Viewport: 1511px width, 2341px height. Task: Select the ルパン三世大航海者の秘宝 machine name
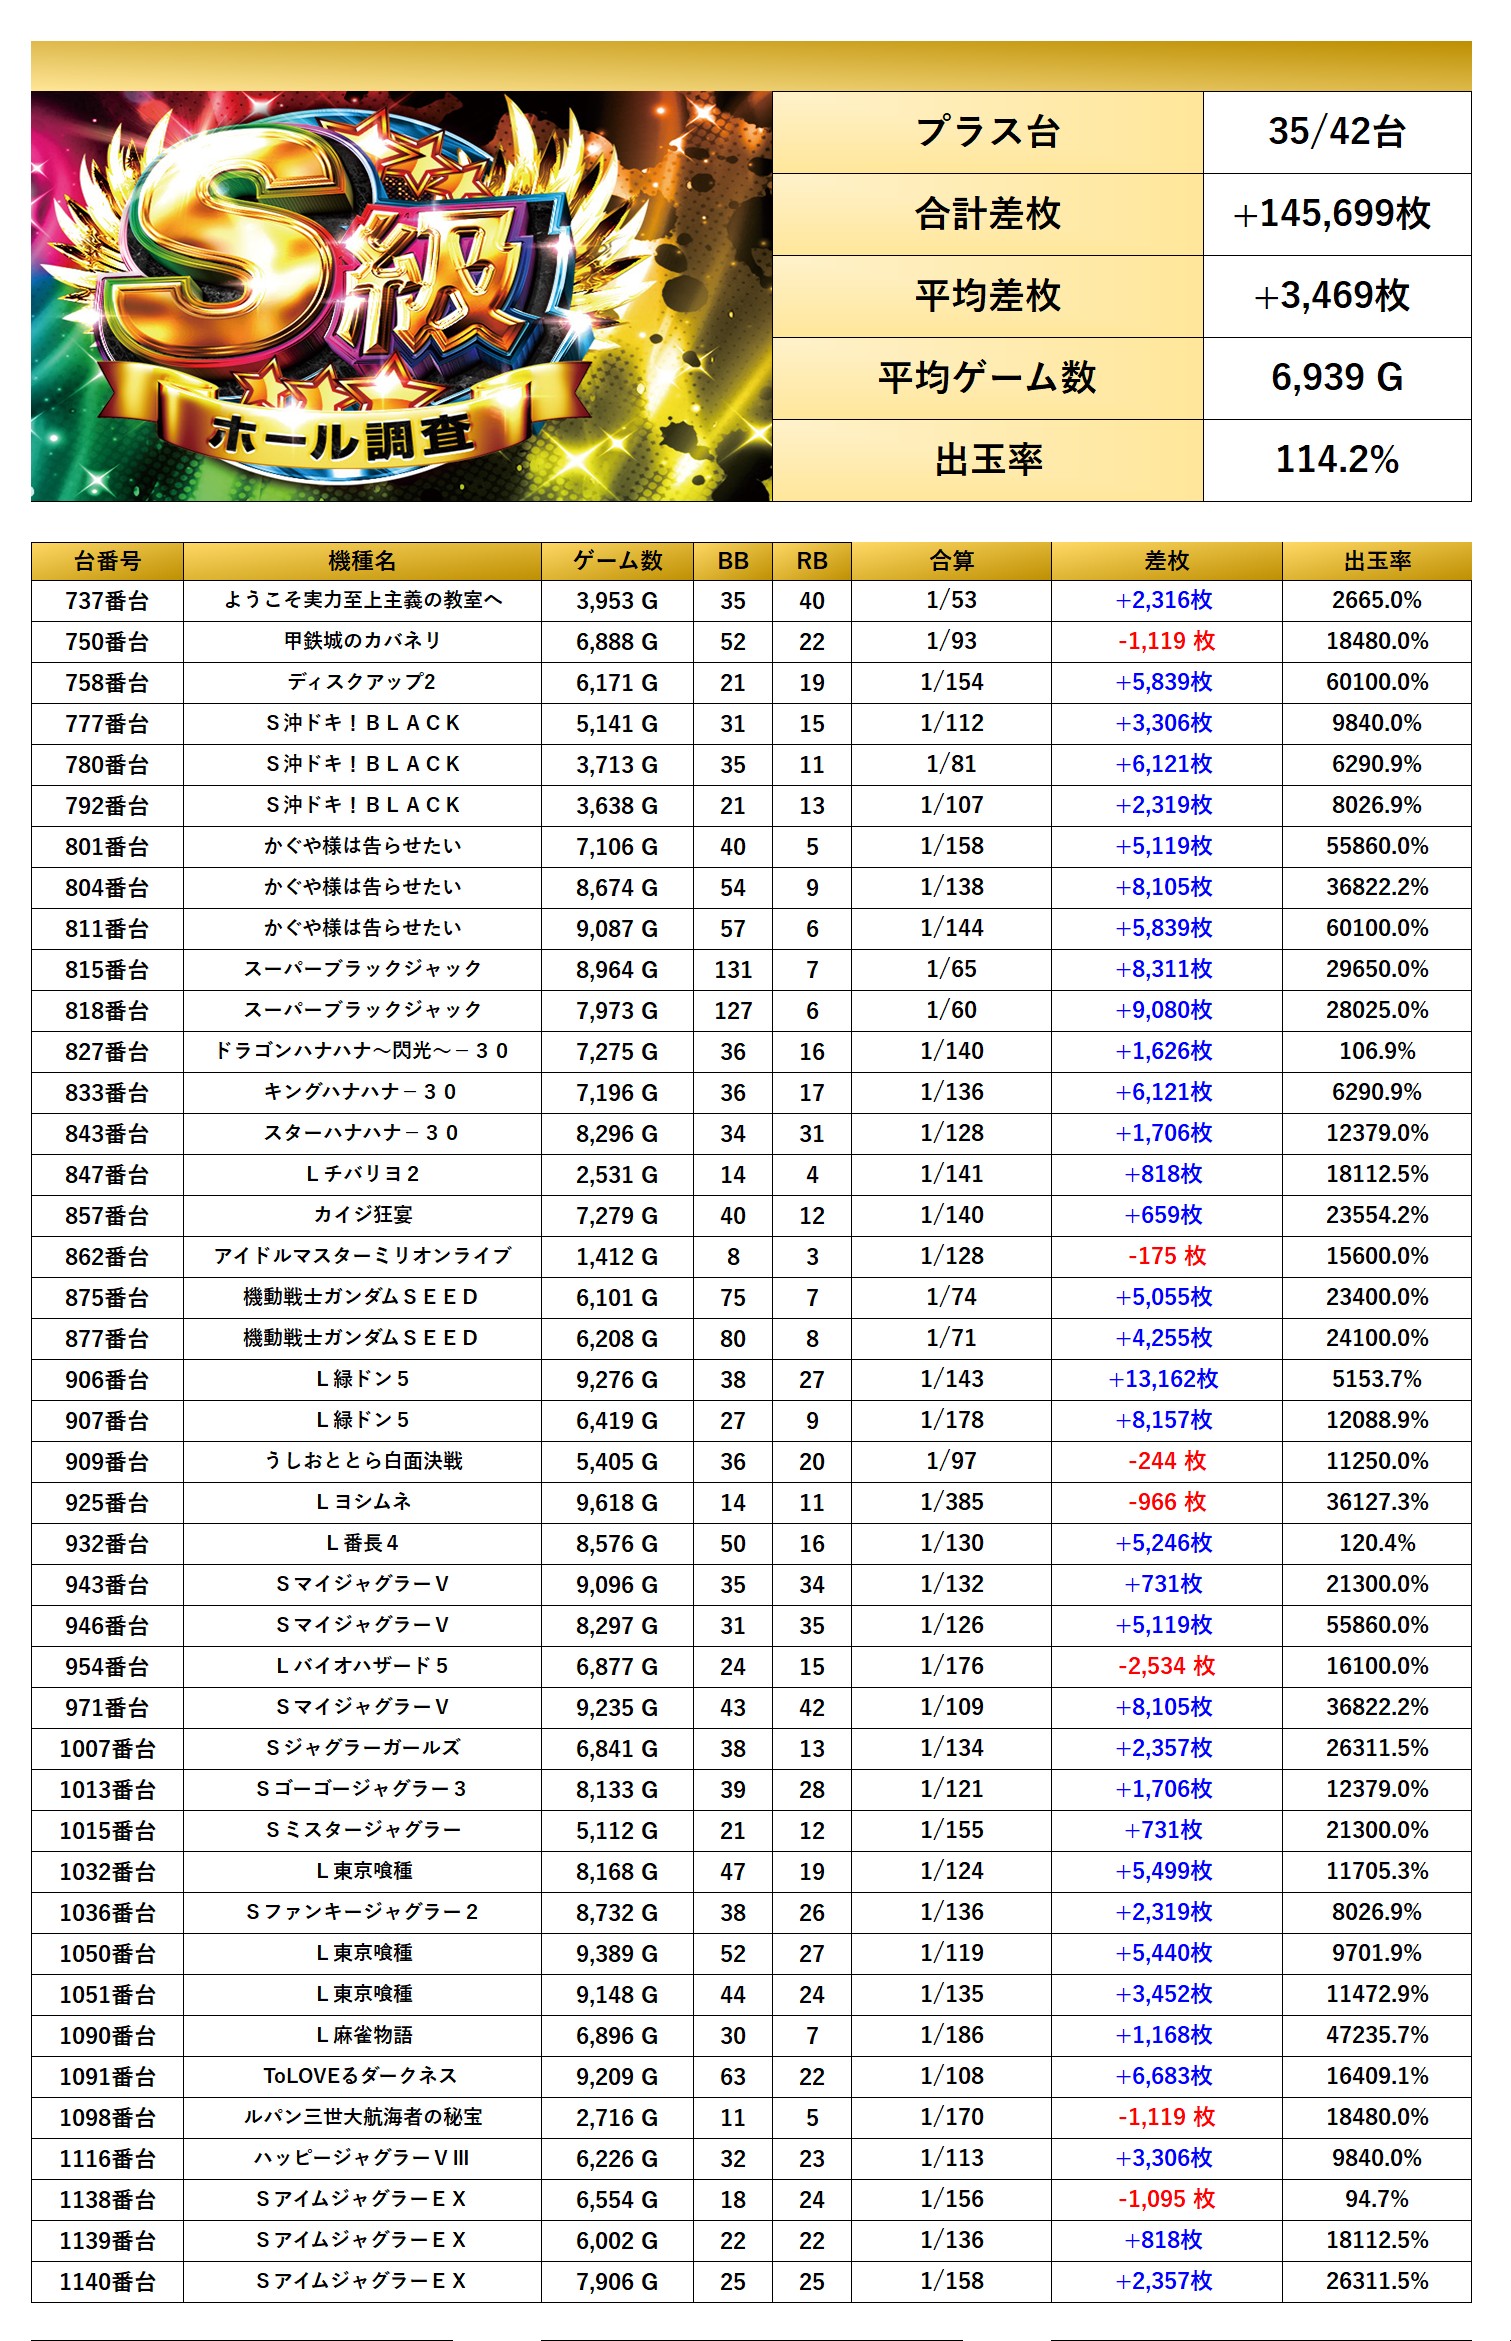point(362,2117)
